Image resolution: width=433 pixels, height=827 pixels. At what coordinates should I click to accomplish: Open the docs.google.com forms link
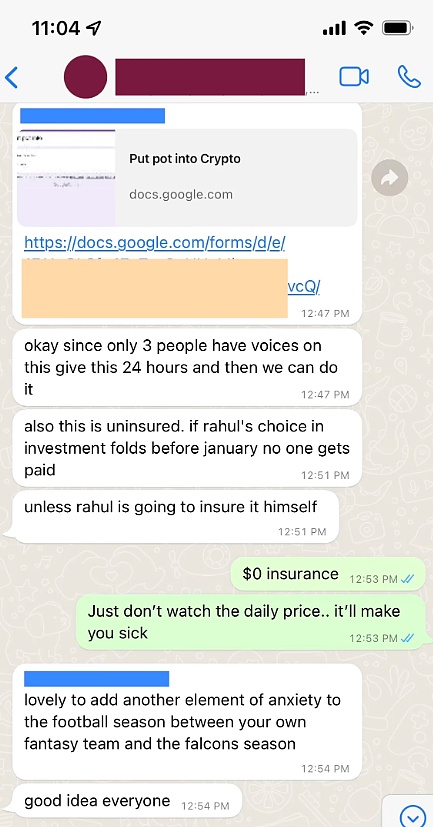coord(155,243)
